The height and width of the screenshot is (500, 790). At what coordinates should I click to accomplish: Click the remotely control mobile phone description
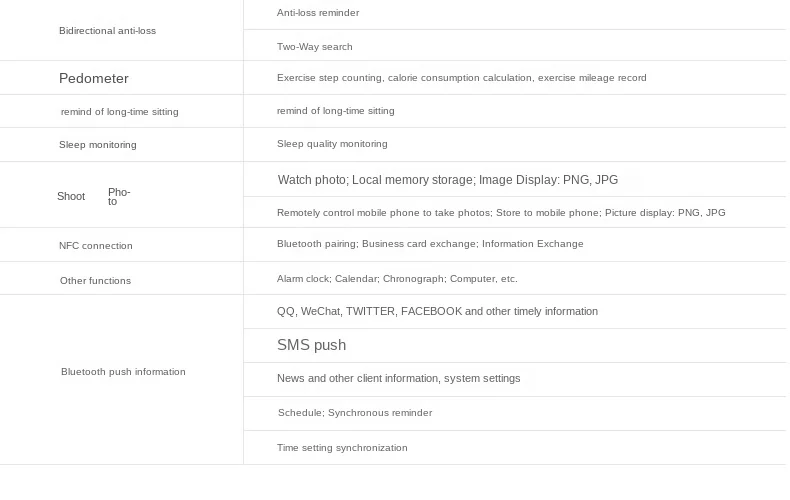501,213
